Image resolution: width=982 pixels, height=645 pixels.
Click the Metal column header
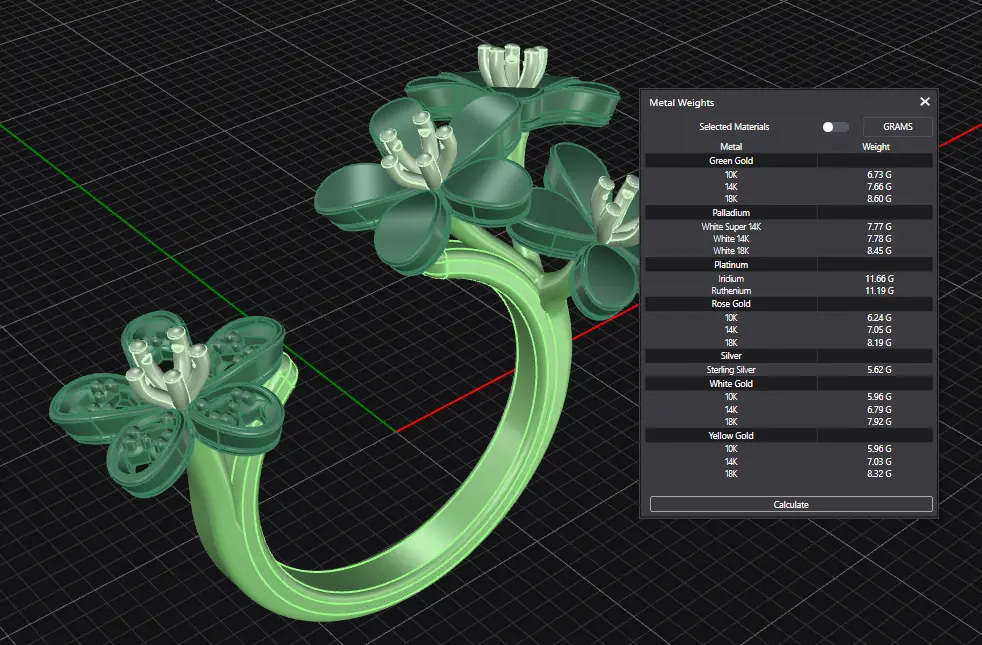tap(731, 147)
